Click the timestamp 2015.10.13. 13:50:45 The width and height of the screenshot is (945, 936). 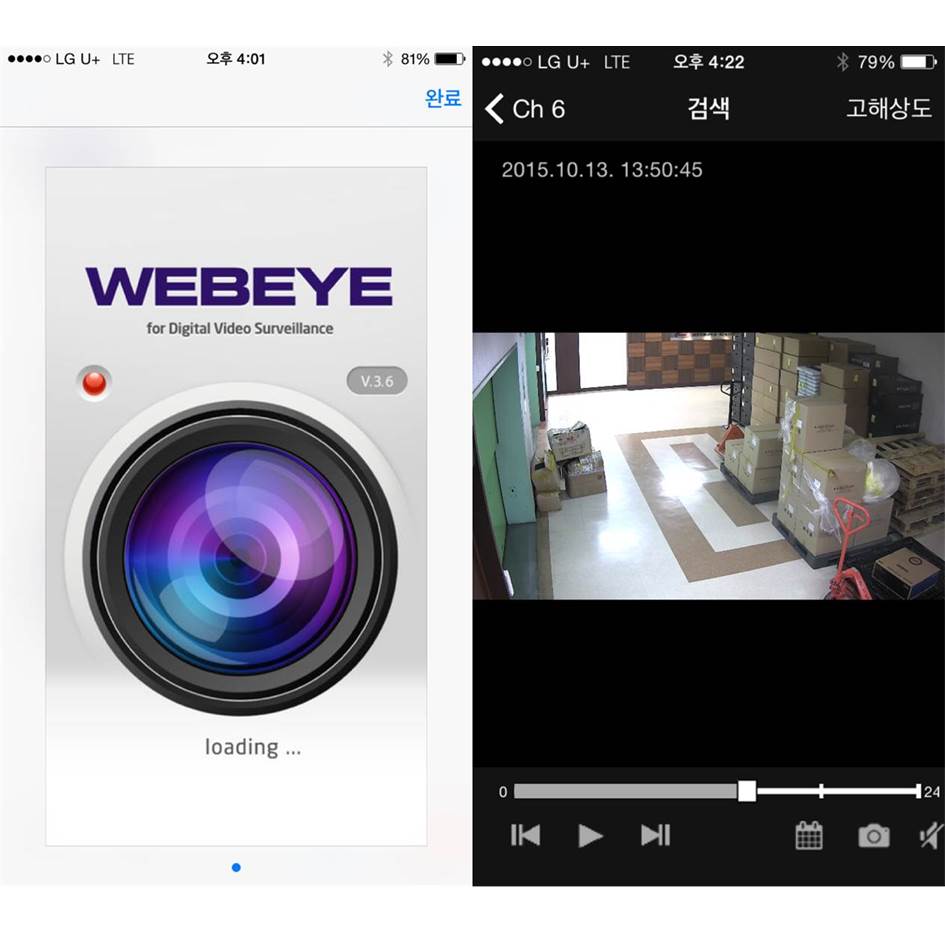602,170
